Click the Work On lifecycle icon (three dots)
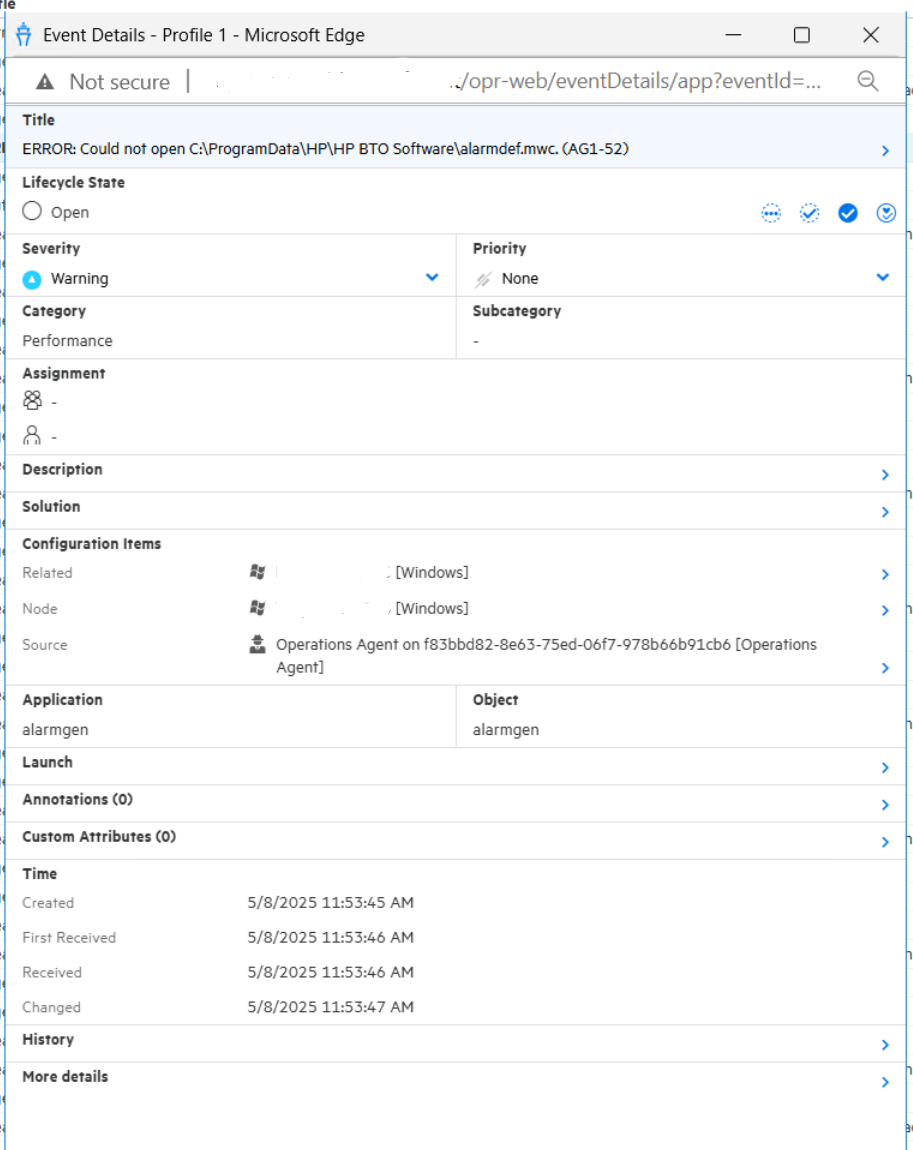 tap(770, 213)
